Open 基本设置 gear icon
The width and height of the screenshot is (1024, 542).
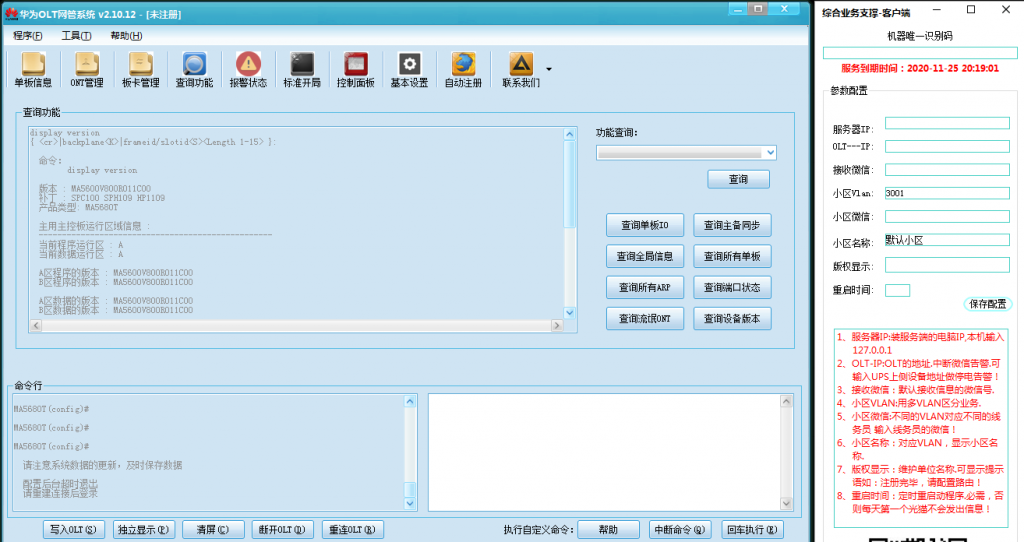[409, 70]
